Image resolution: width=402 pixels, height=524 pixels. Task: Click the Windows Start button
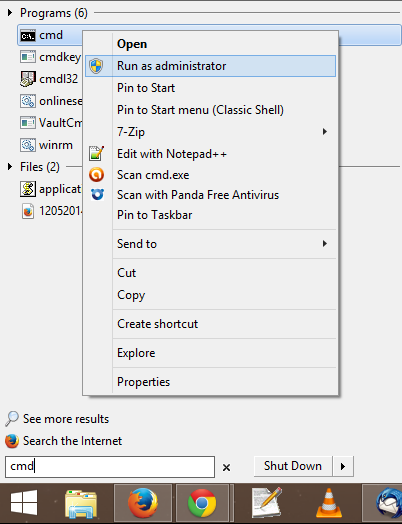(24, 503)
